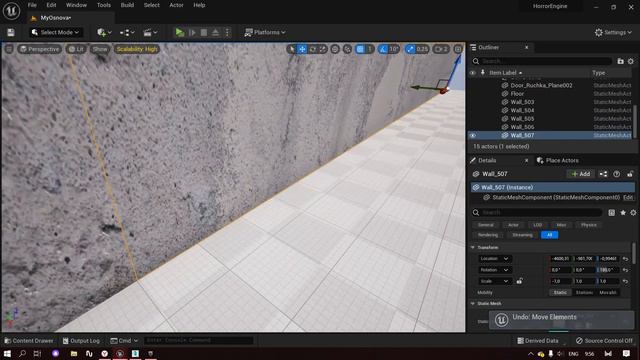This screenshot has height=360, width=640.
Task: Click the Blueprint/share icon next to Add
Action: [603, 174]
